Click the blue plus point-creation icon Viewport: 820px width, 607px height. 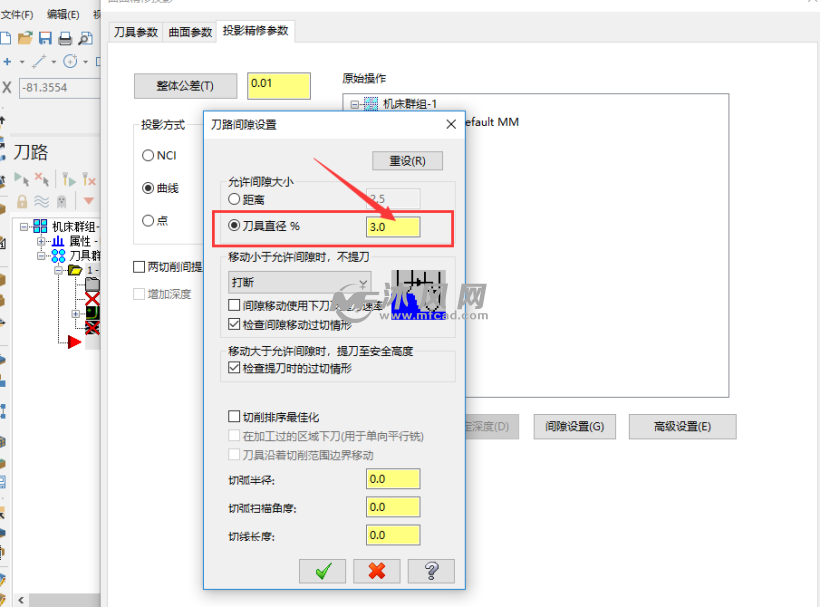point(7,62)
